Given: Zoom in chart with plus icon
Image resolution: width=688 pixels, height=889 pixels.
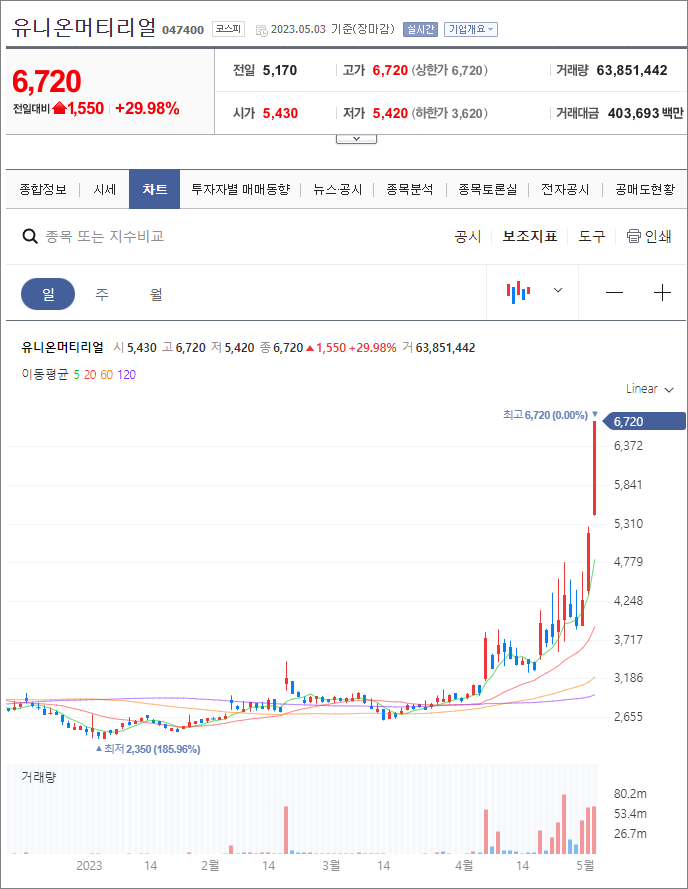Looking at the screenshot, I should click(662, 293).
